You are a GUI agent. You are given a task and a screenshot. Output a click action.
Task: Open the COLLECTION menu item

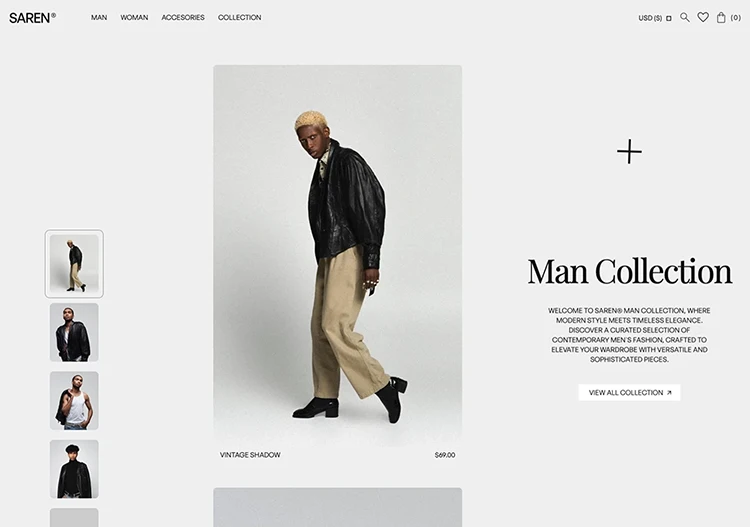240,18
